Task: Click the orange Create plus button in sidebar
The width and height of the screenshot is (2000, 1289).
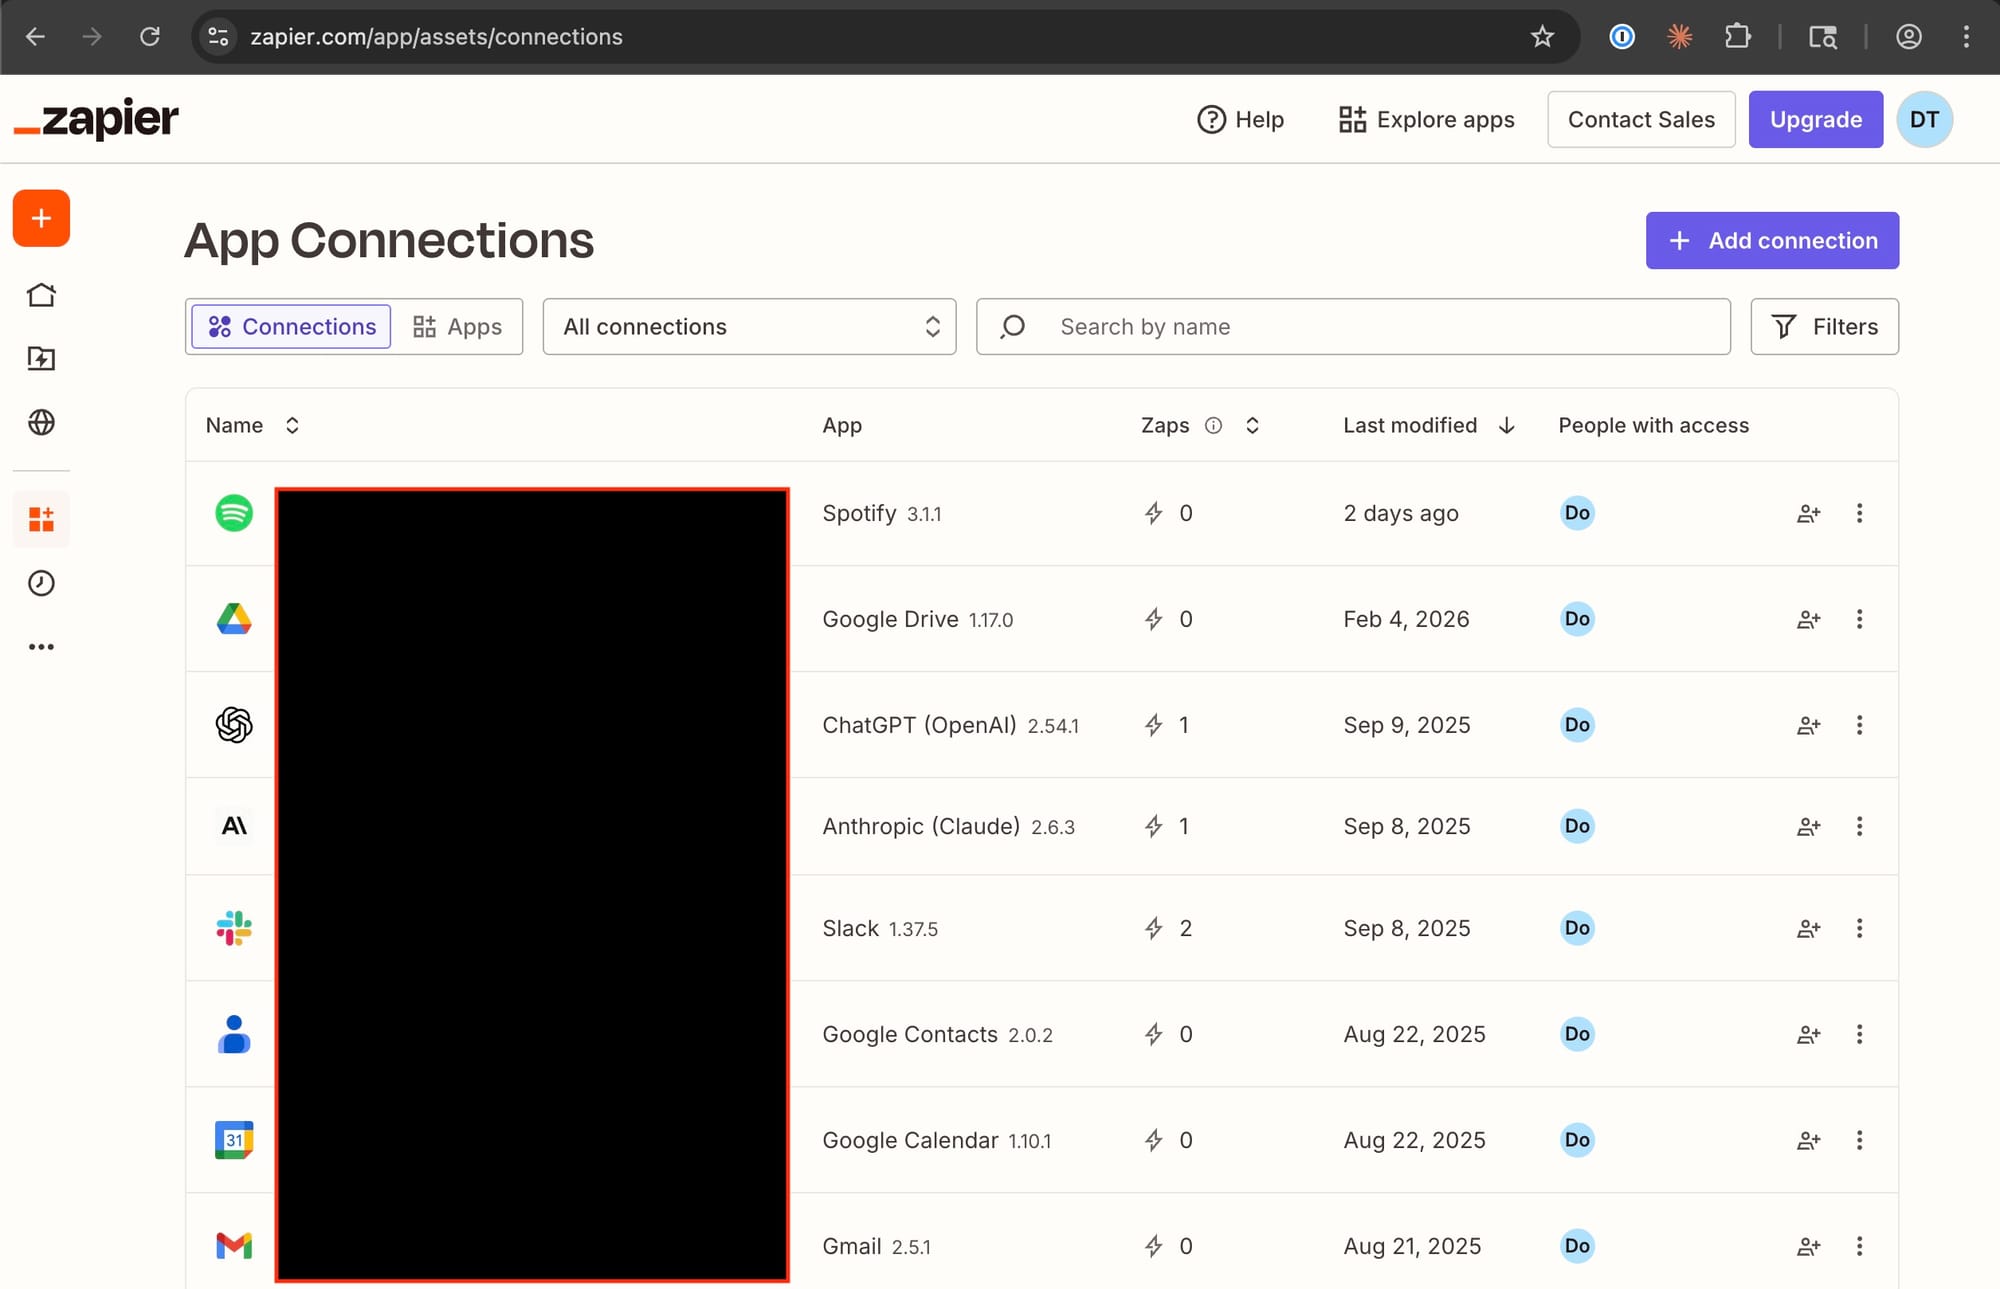Action: coord(41,218)
